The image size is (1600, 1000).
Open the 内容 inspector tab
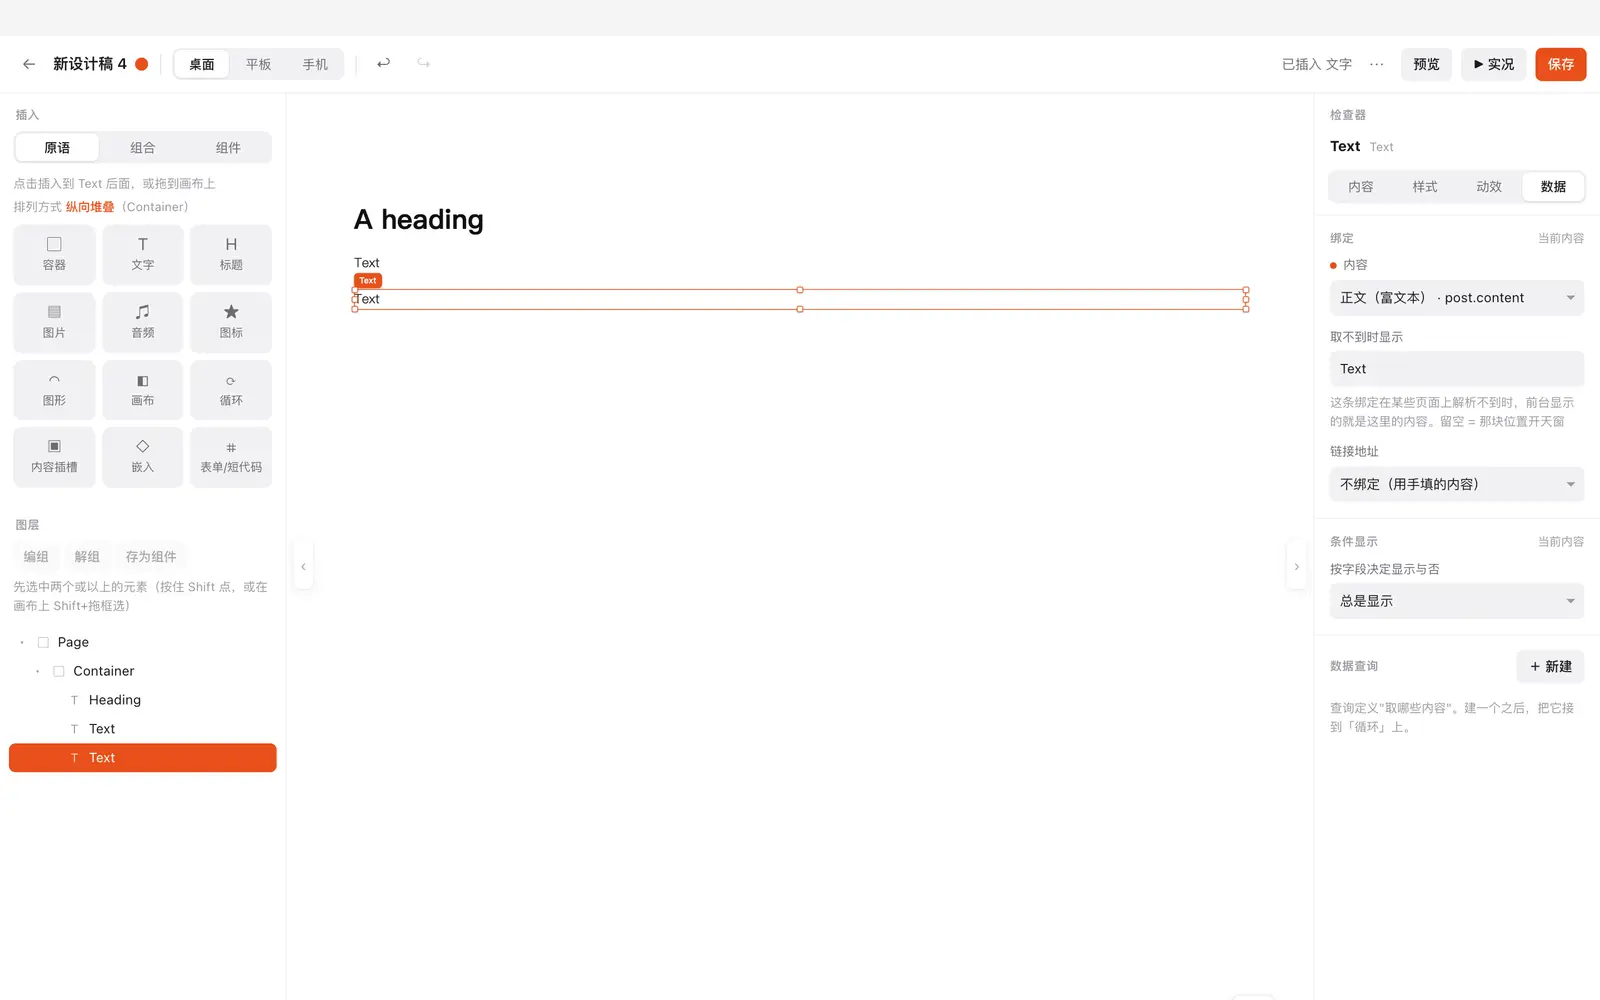1361,187
